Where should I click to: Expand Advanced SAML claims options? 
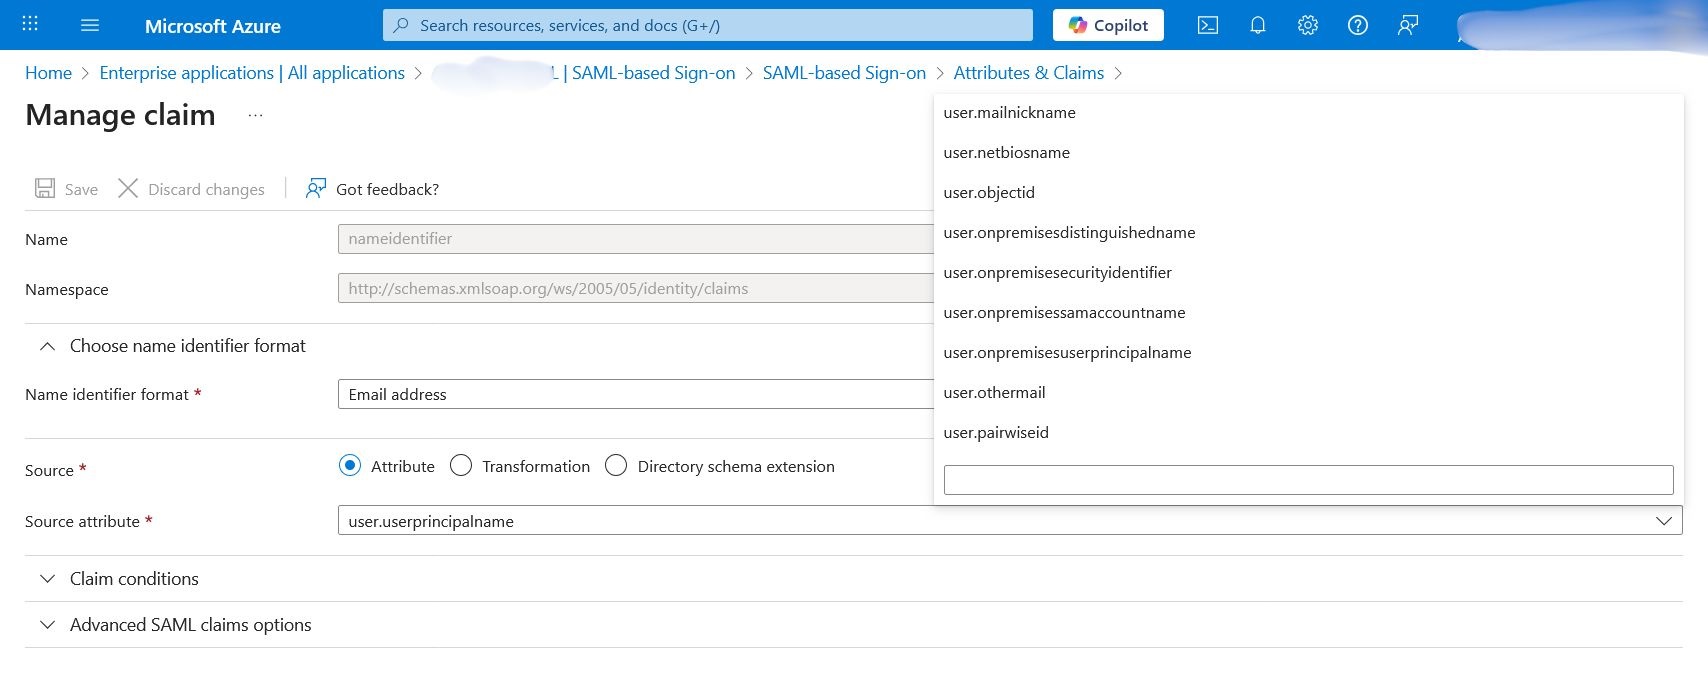(175, 625)
